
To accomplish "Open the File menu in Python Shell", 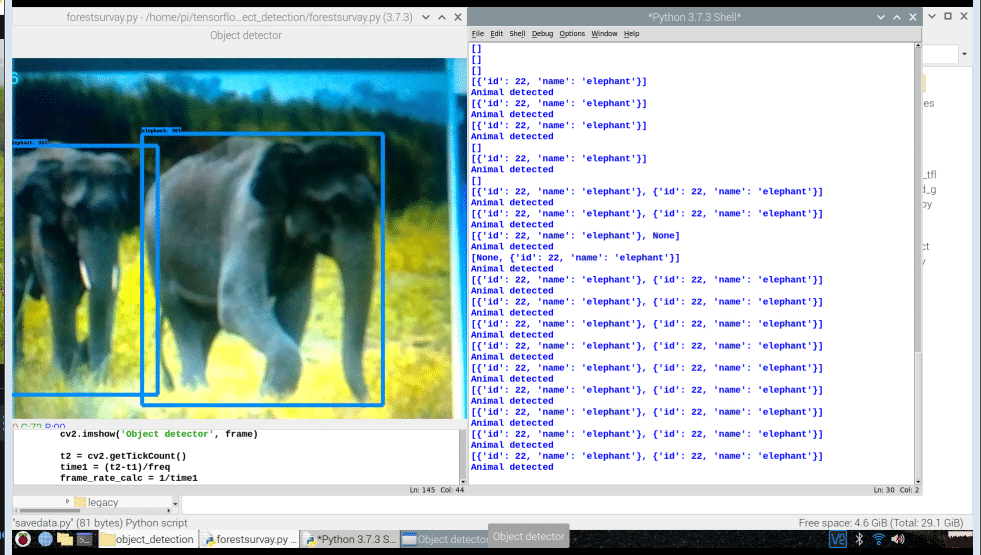I will [x=478, y=34].
